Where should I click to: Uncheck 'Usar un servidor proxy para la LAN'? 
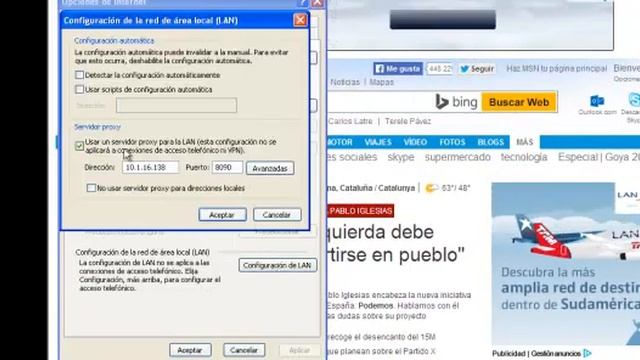click(x=80, y=146)
